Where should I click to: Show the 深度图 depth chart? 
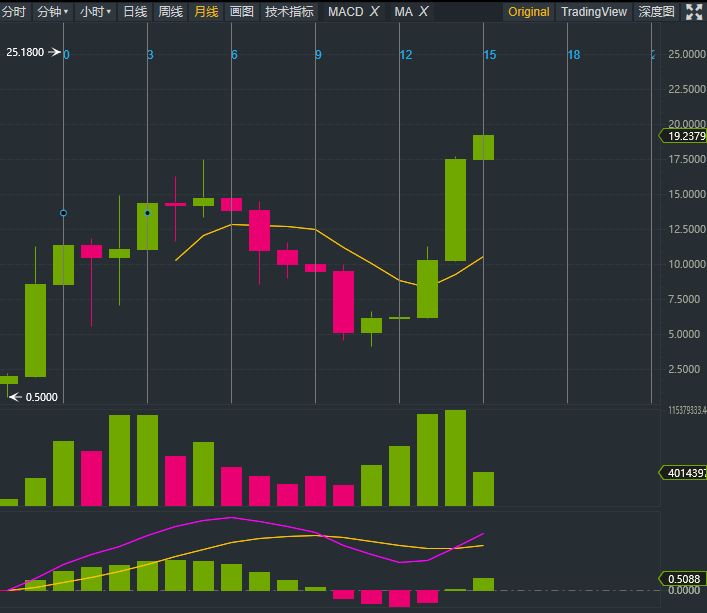tap(656, 12)
